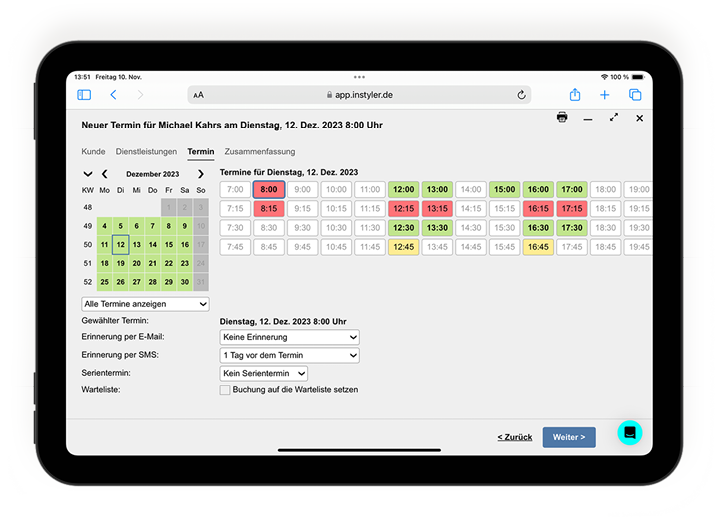Click the print icon in dialog header
This screenshot has width=716, height=520.
[562, 118]
